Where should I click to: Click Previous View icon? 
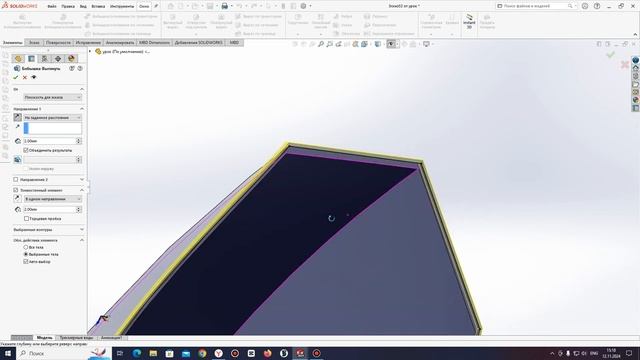pos(339,44)
